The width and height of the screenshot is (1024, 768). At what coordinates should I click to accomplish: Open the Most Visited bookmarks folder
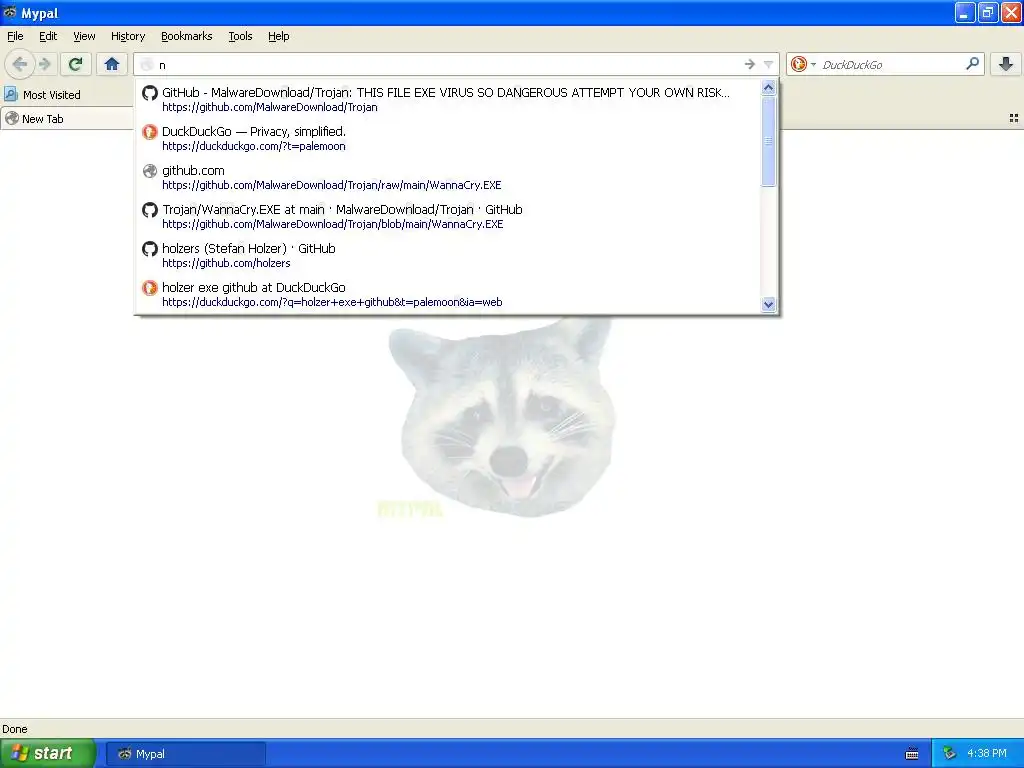pos(43,95)
